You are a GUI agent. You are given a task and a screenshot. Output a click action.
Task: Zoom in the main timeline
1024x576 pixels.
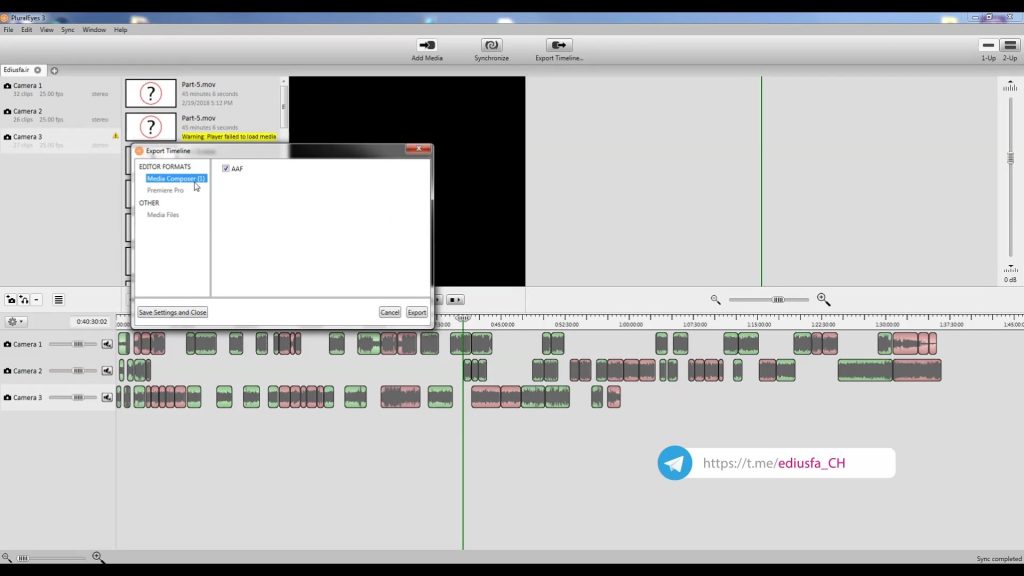pyautogui.click(x=824, y=300)
